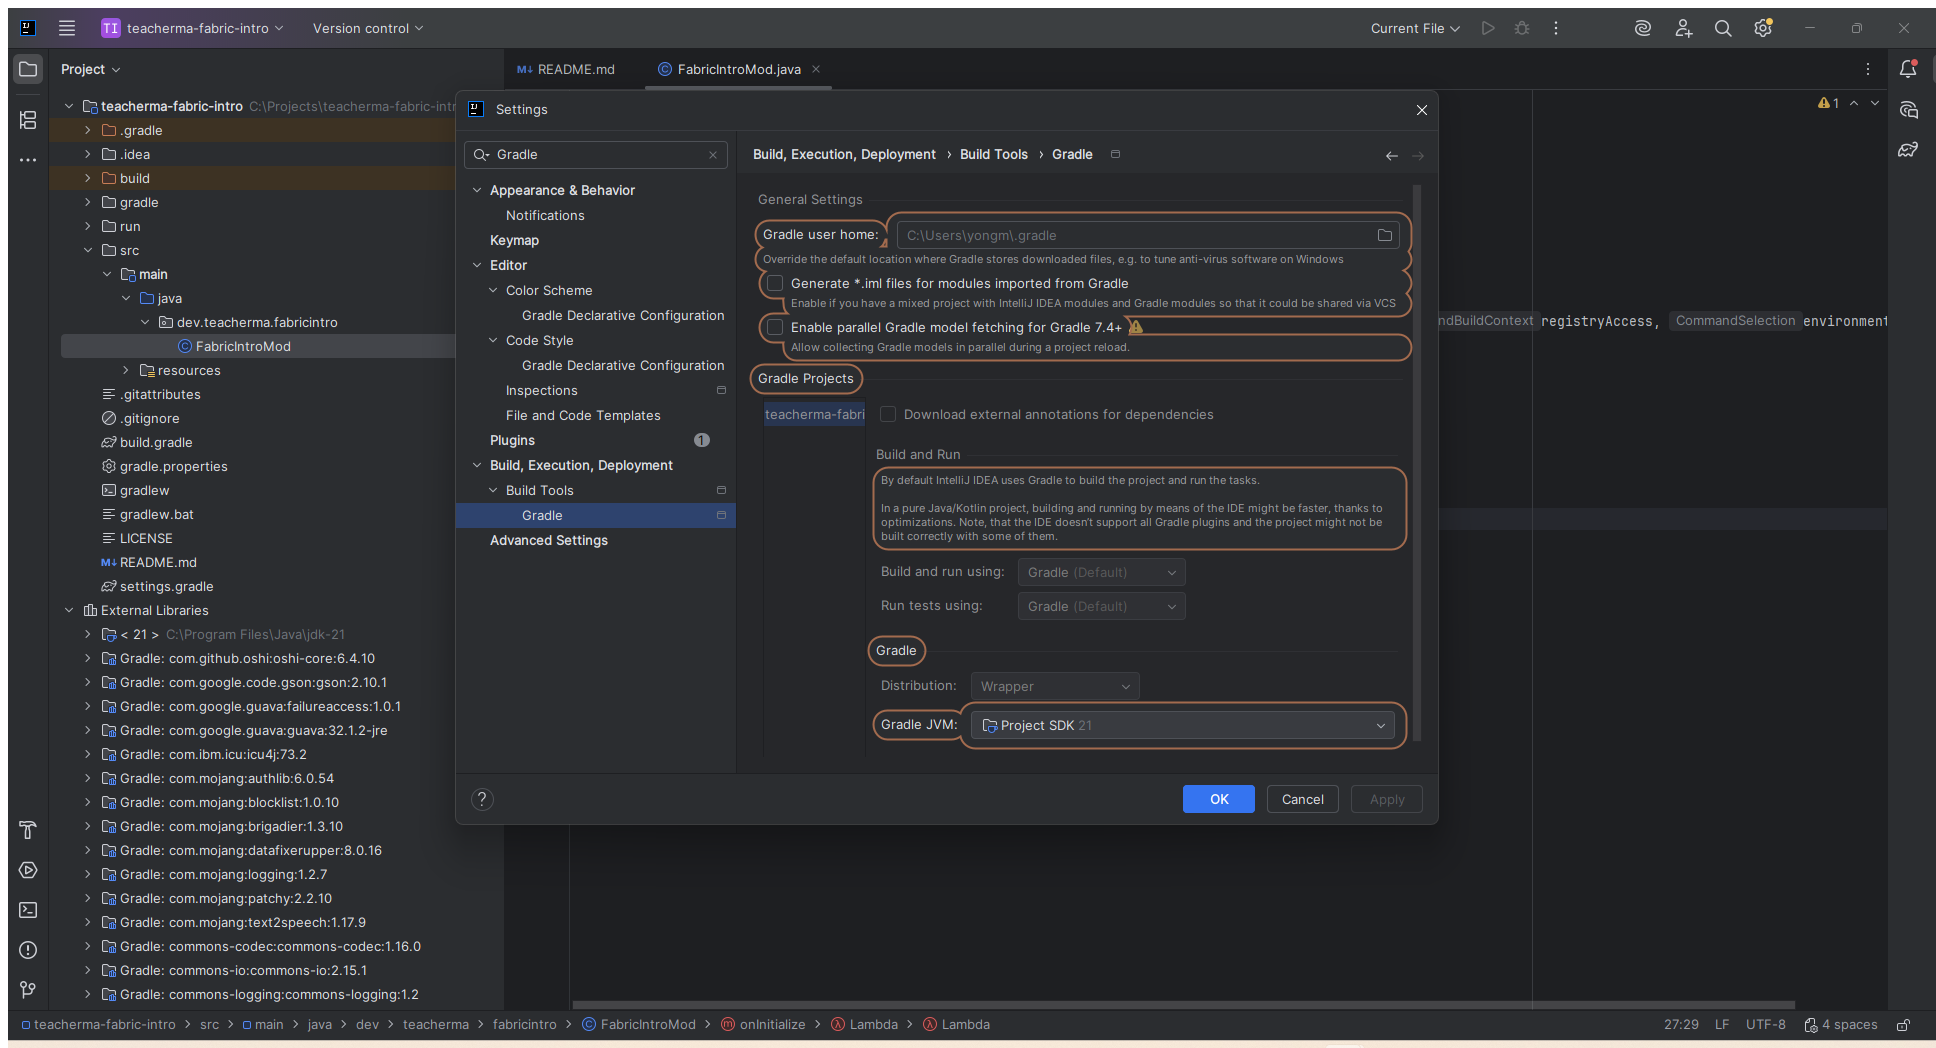Browse for Gradle user home folder

1385,235
